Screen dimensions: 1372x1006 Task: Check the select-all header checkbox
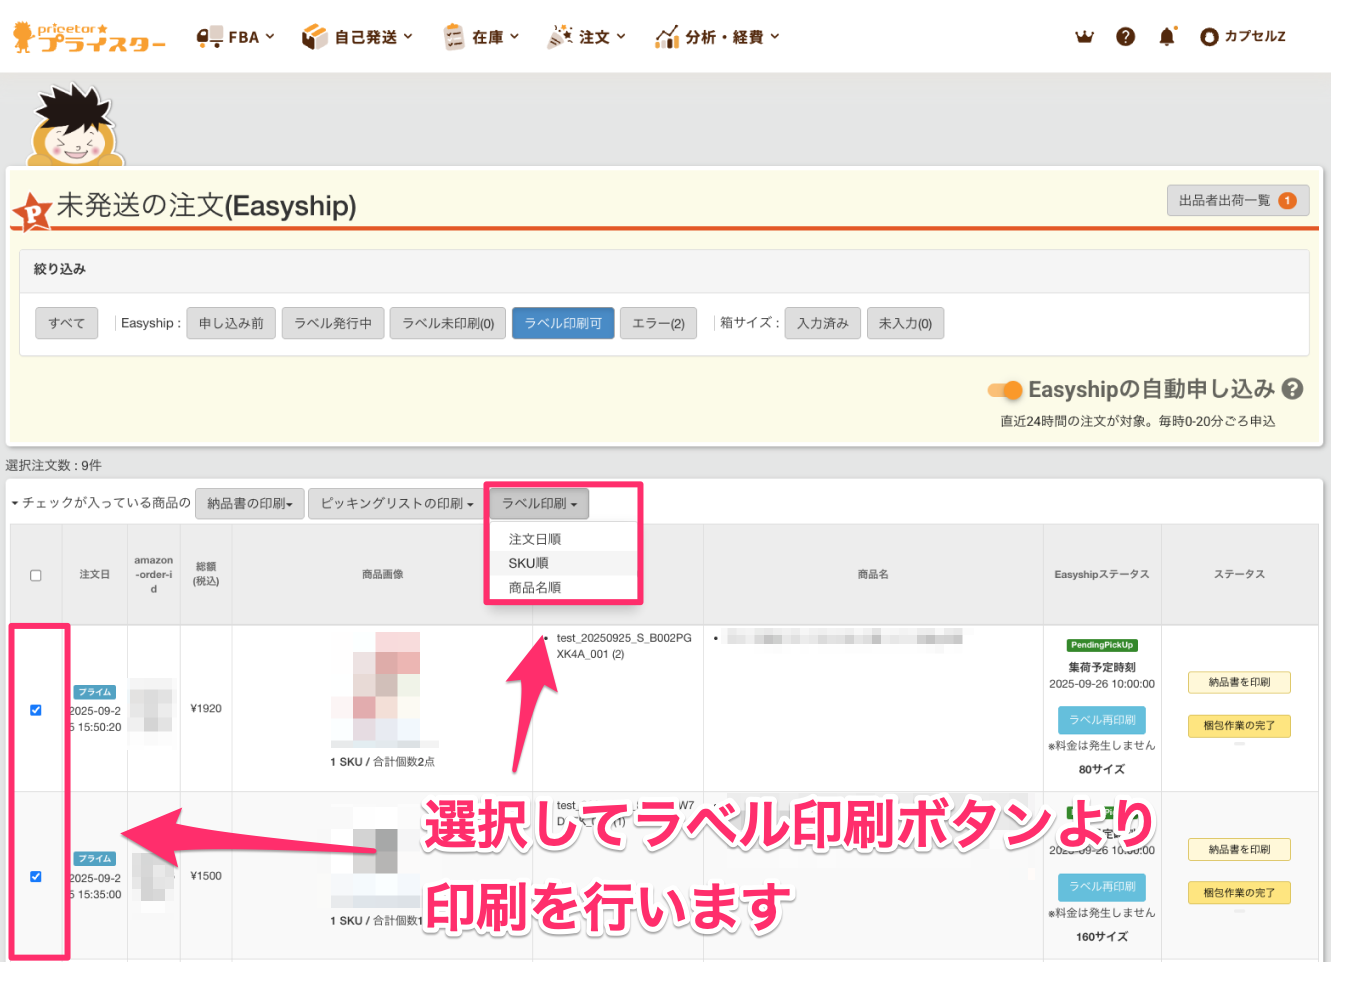point(36,575)
